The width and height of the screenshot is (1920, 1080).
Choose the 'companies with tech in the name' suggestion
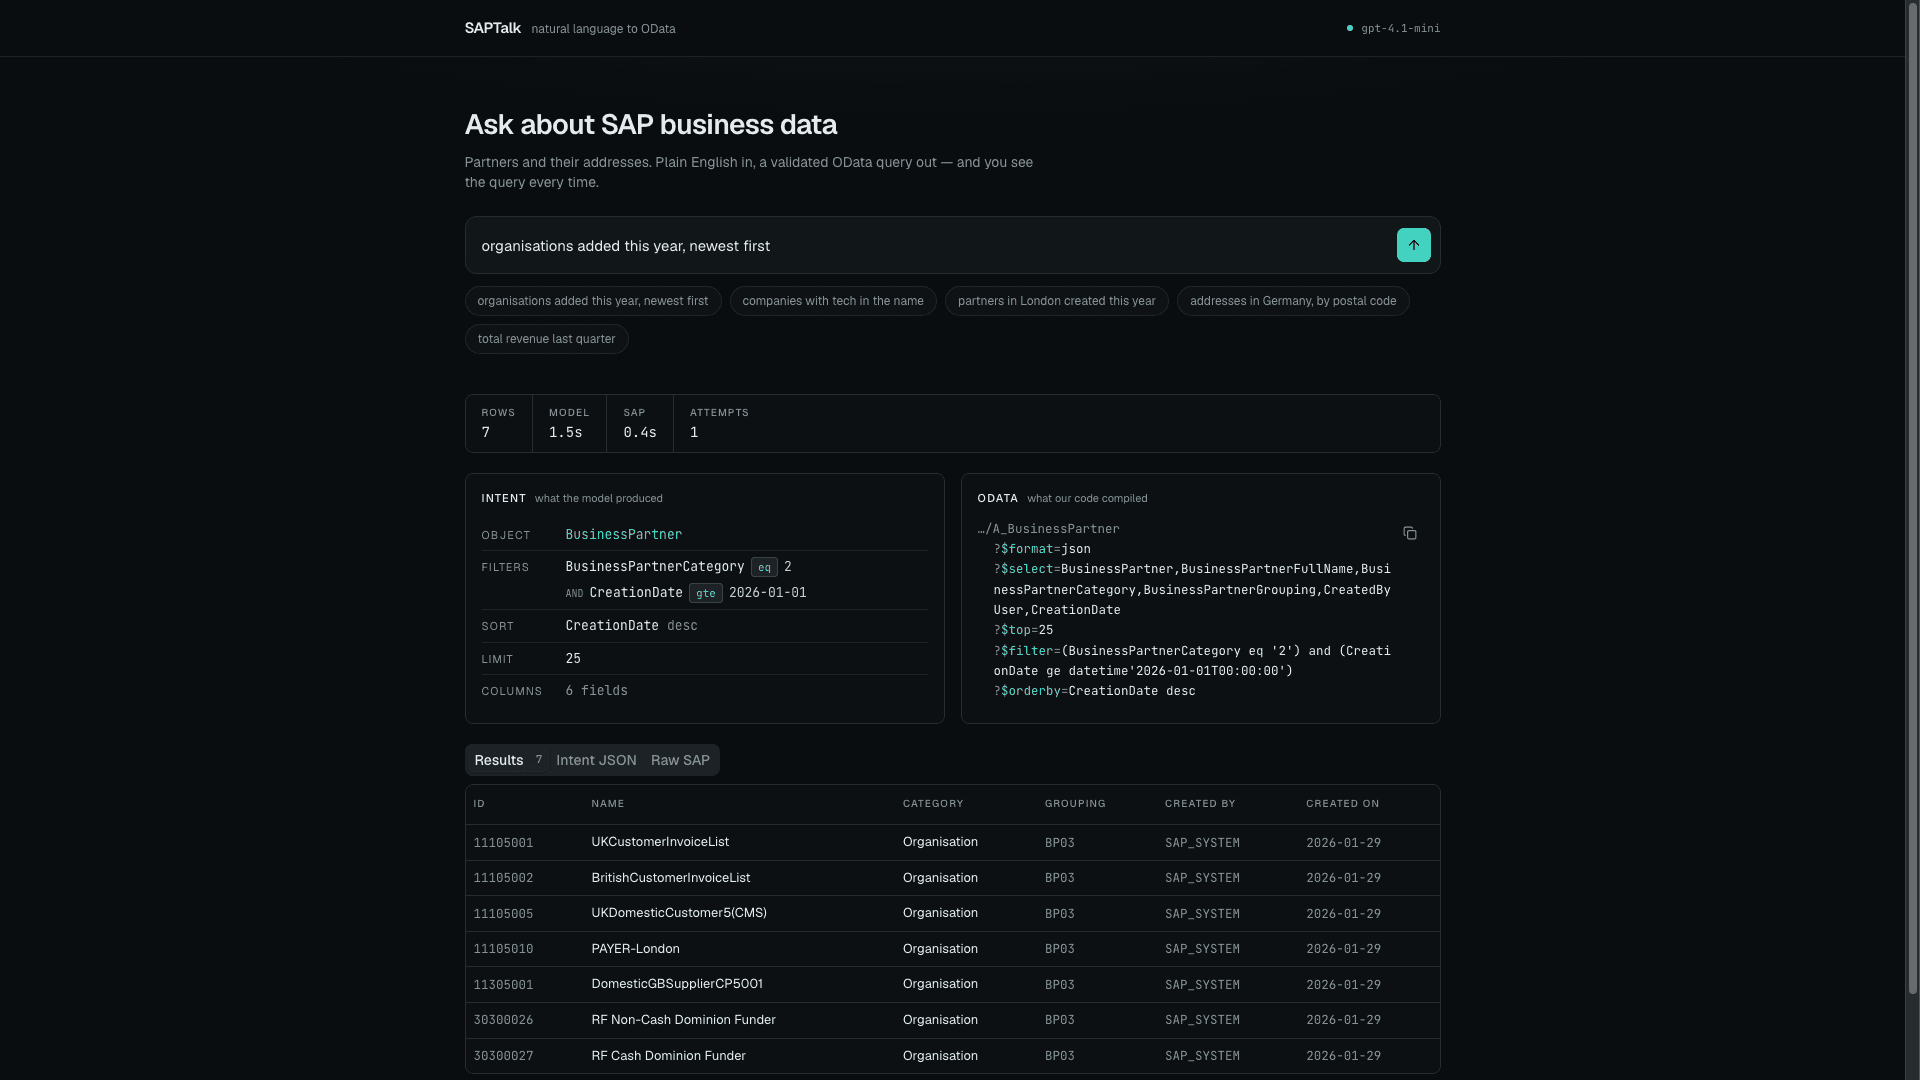(832, 301)
